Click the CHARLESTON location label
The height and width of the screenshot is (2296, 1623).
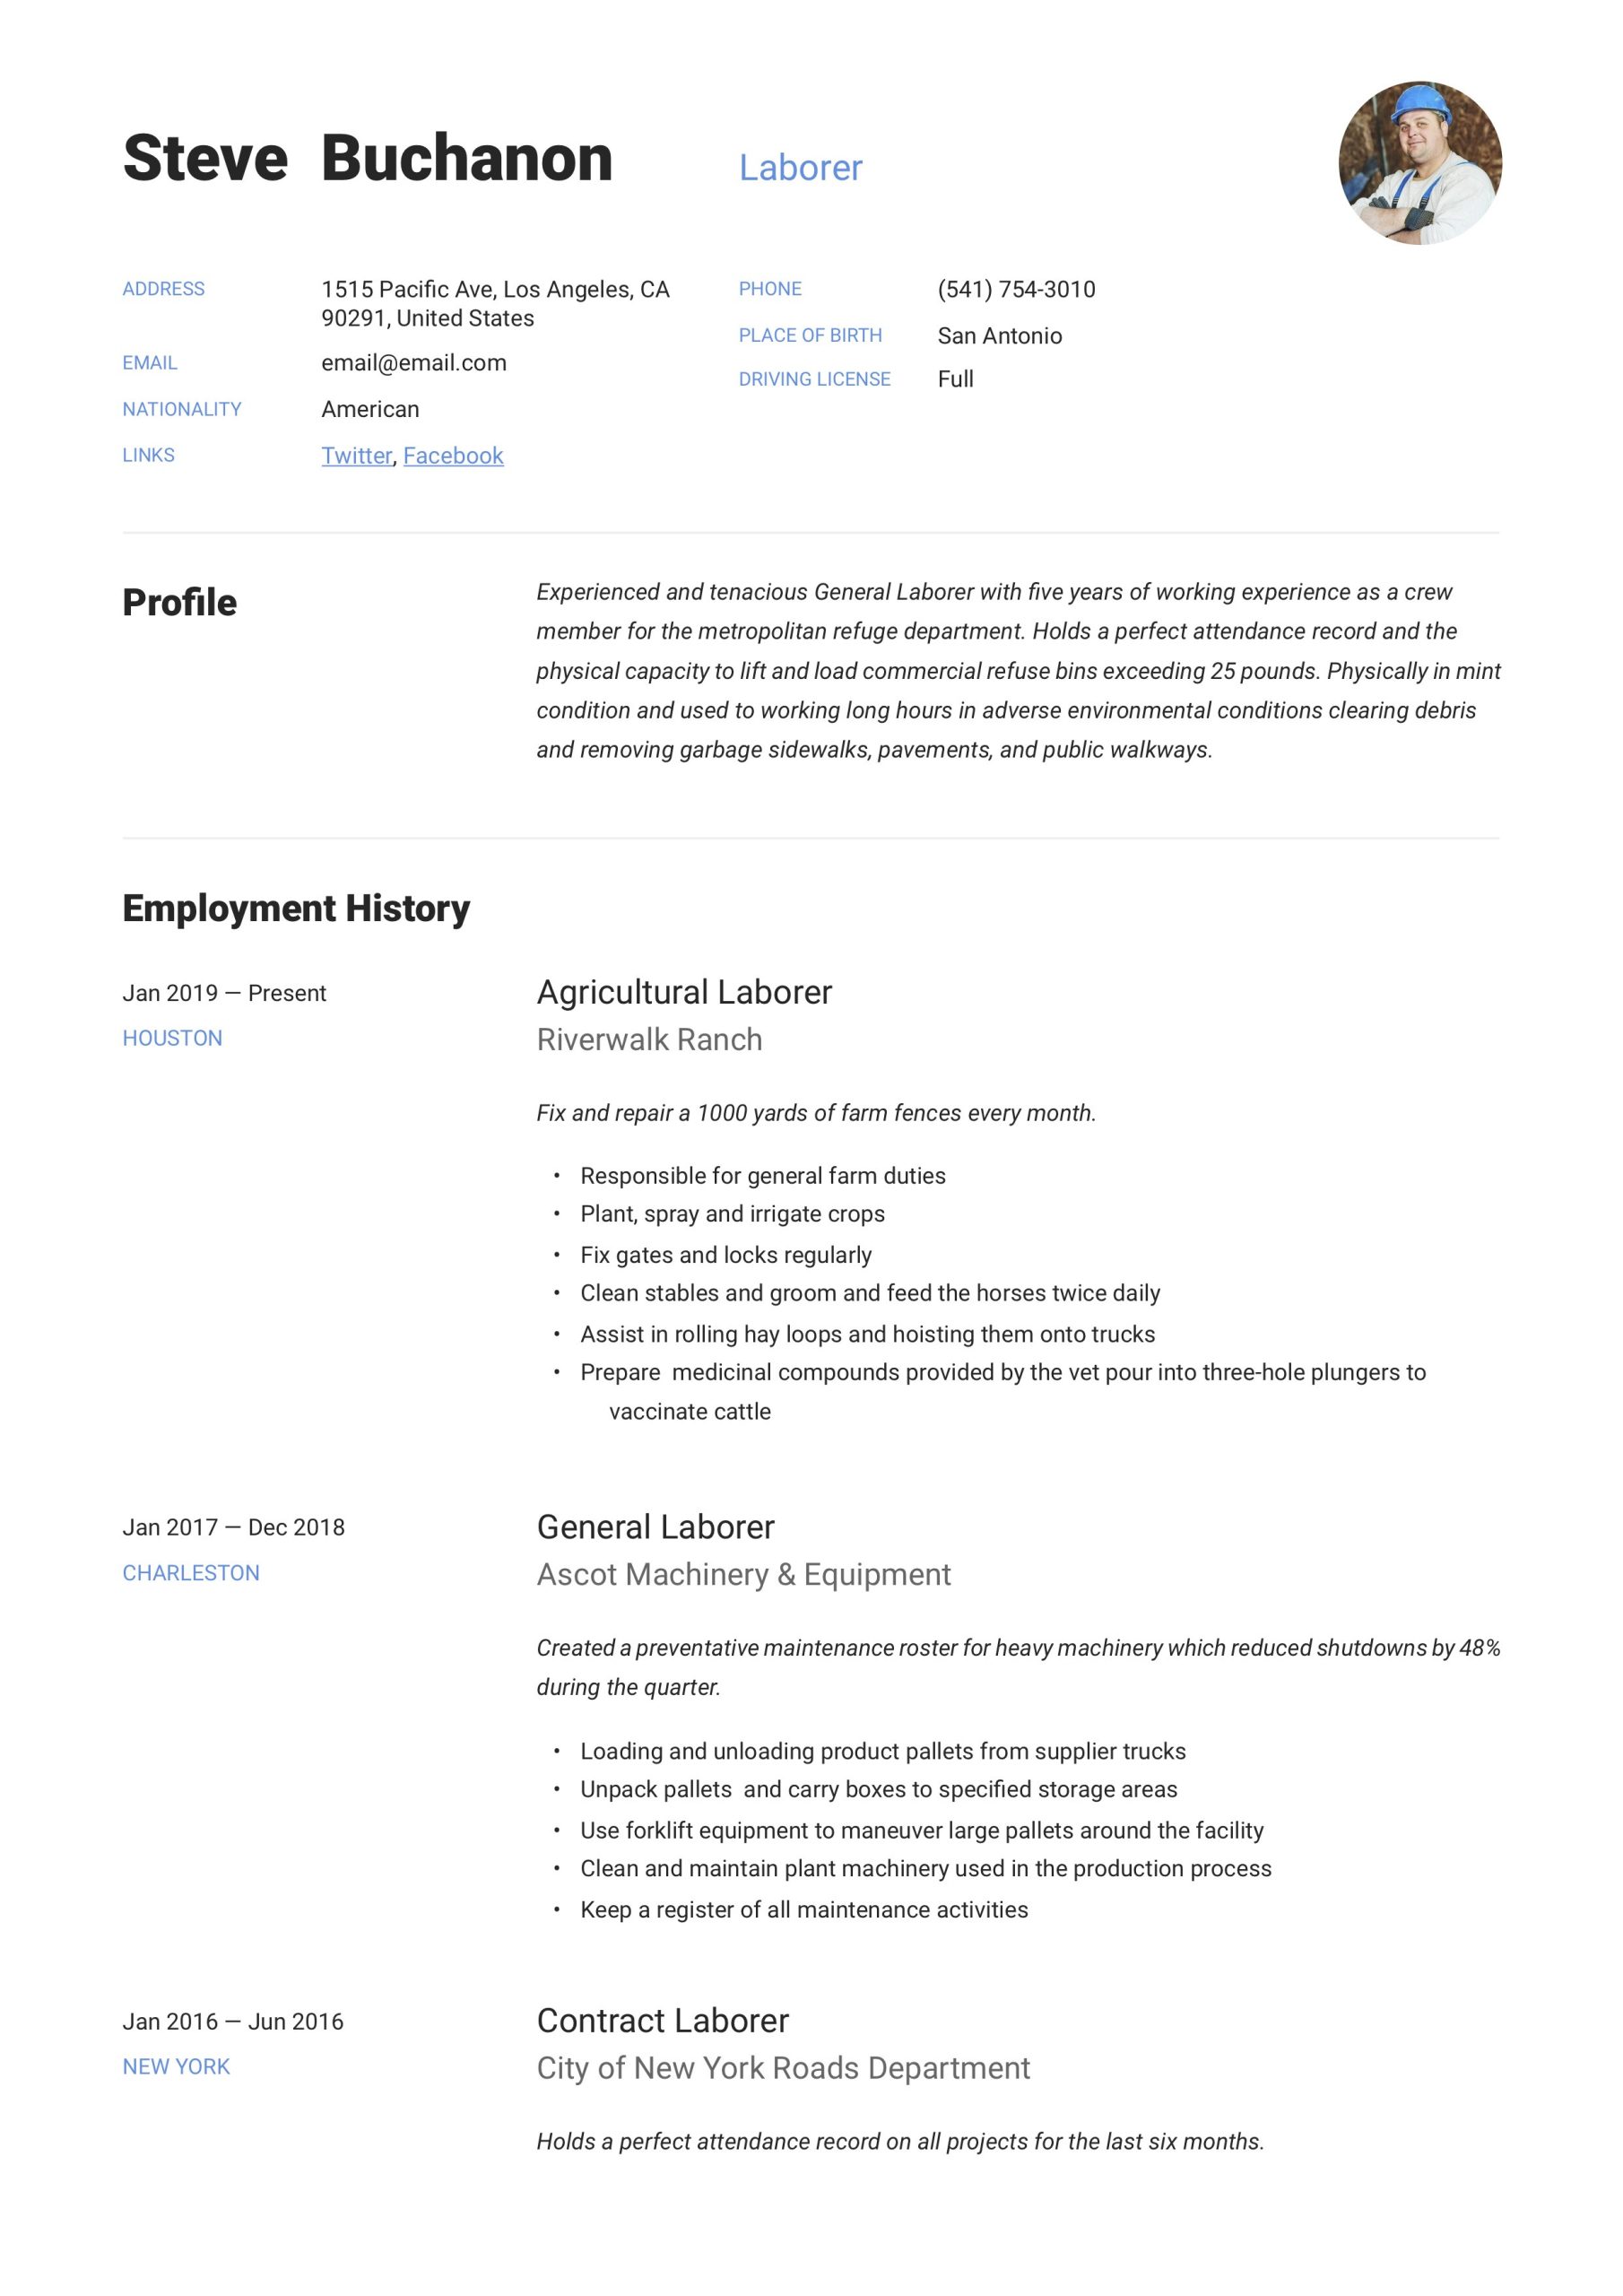coord(190,1573)
